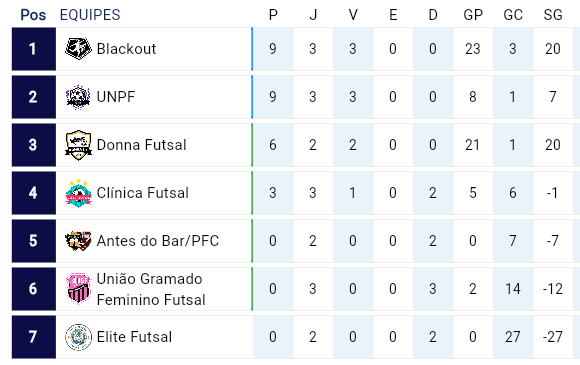Viewport: 580px width, 365px height.
Task: Click the Clínica Futsal badge icon
Action: click(x=78, y=193)
